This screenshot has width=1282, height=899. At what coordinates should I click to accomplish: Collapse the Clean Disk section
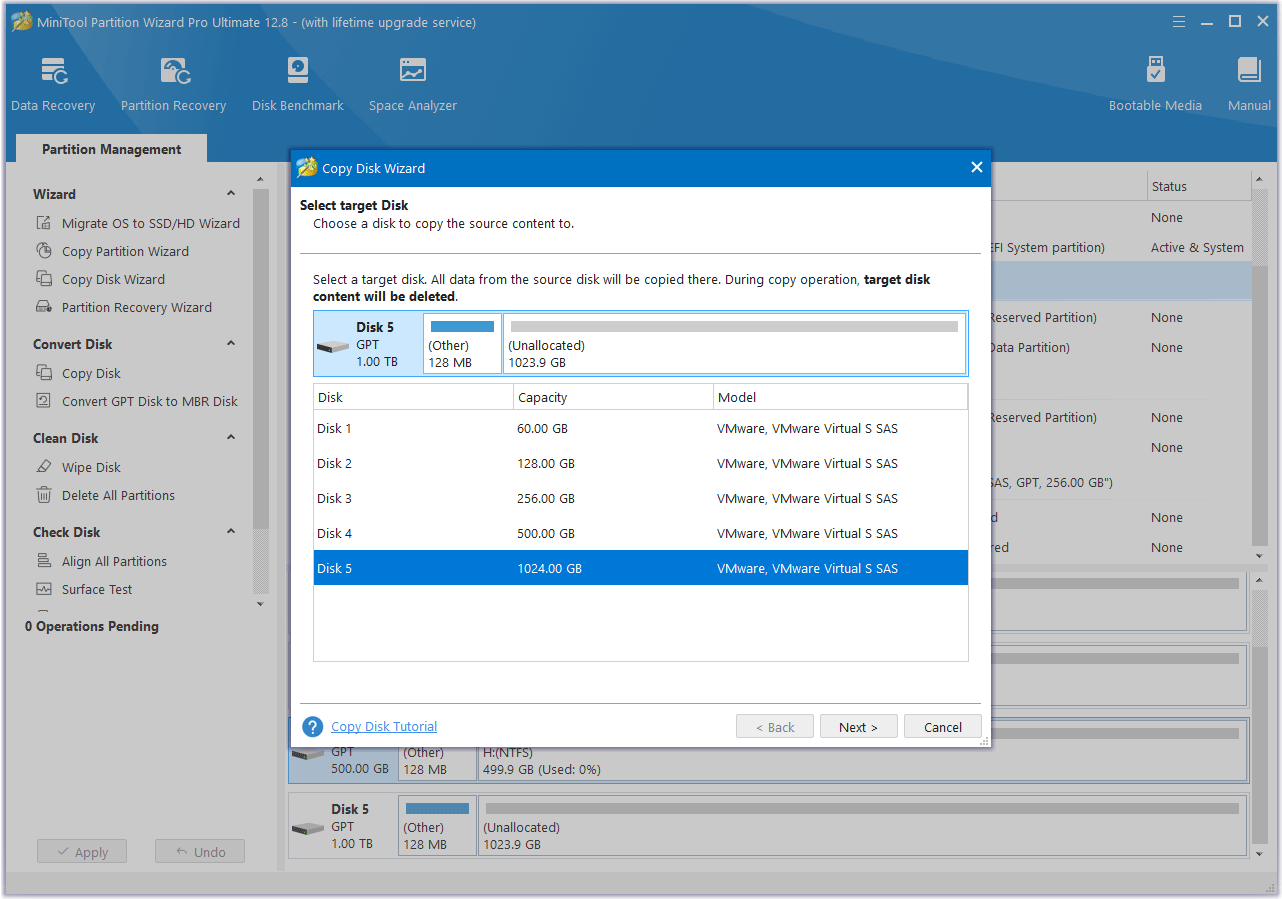click(231, 438)
